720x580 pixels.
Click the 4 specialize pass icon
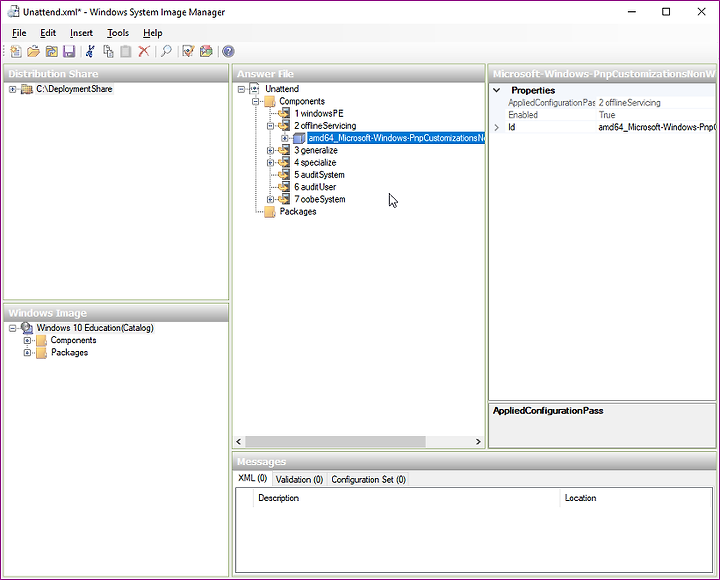tap(285, 162)
